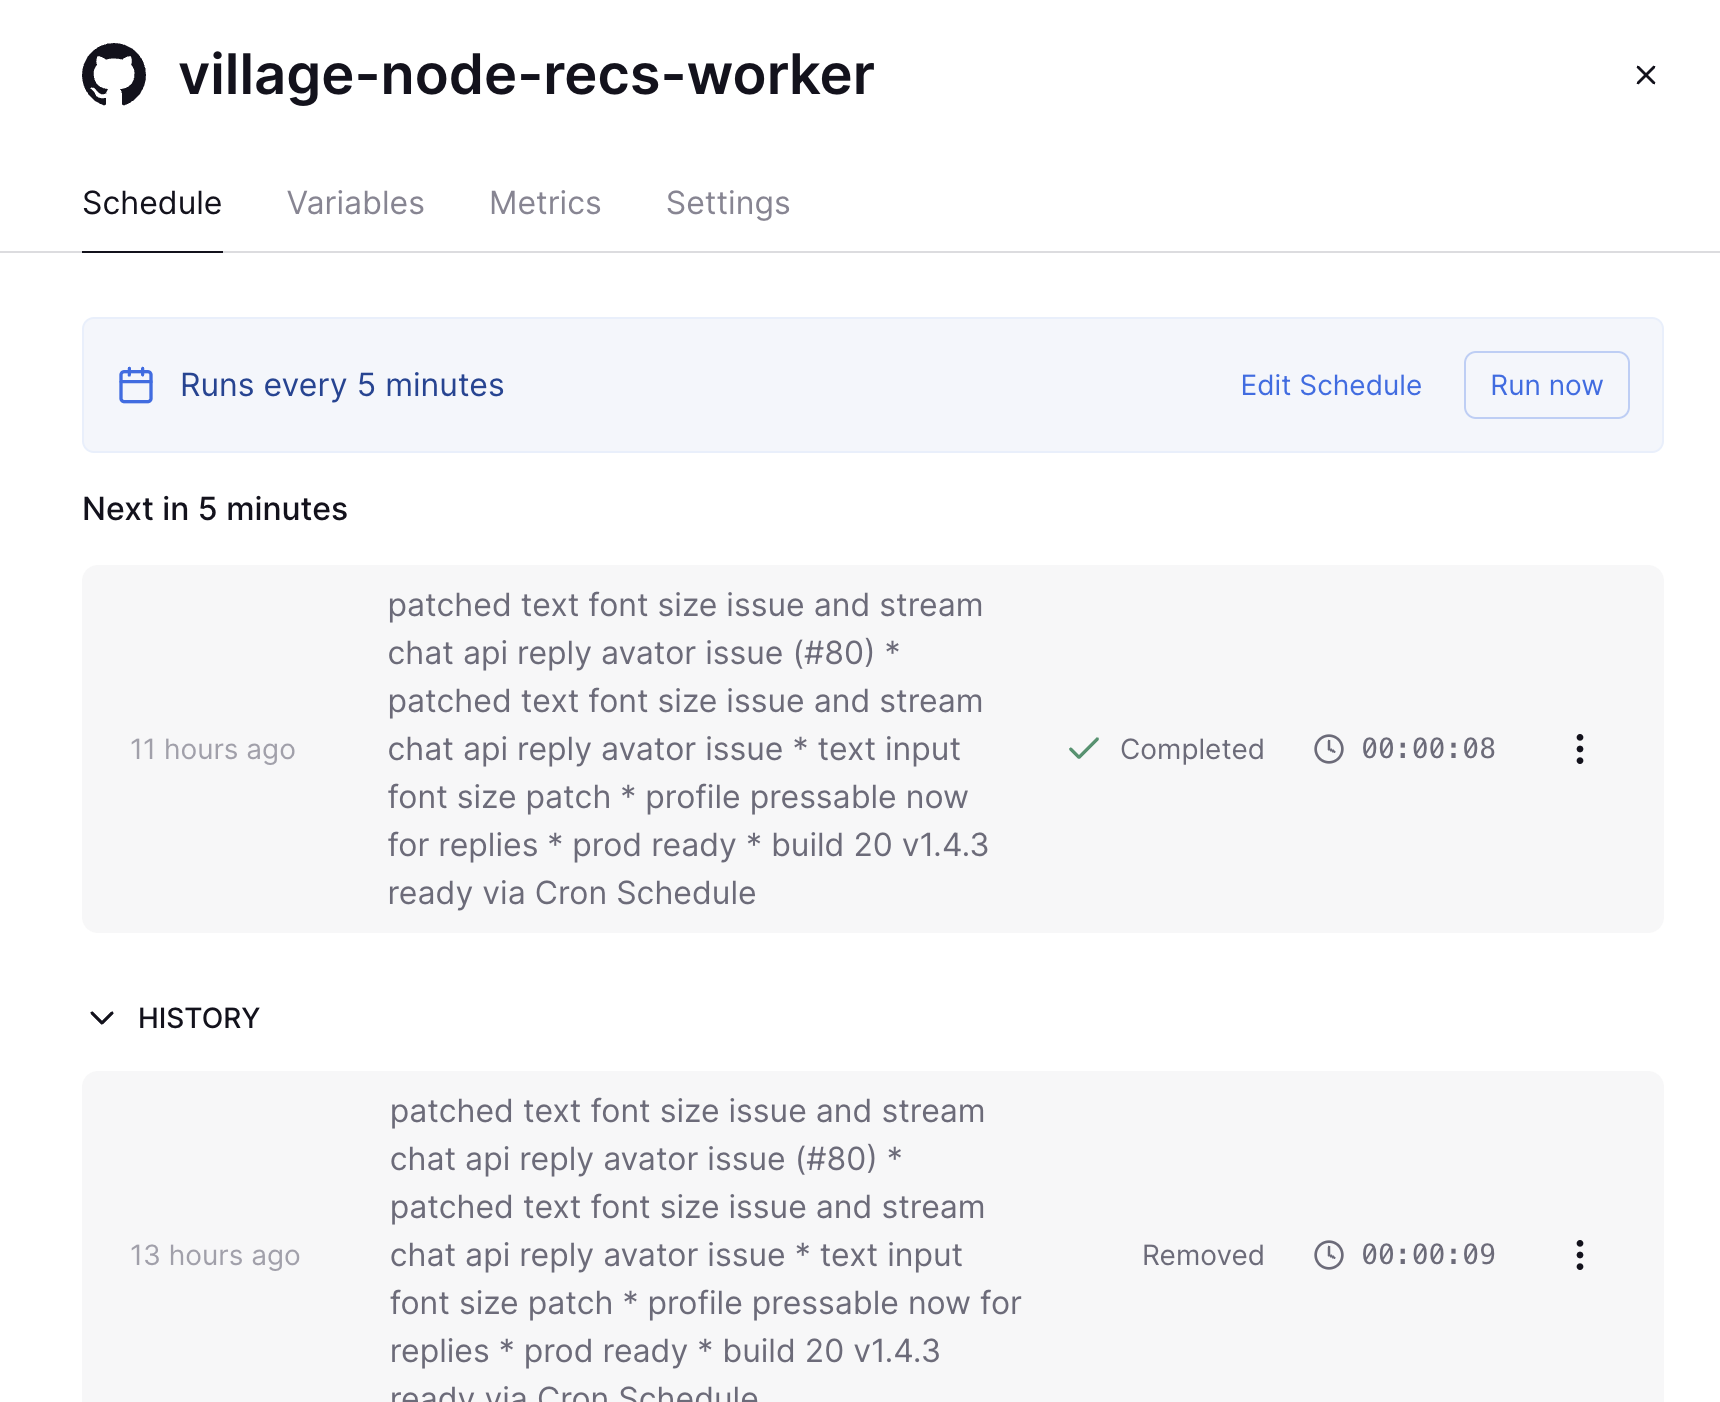The width and height of the screenshot is (1720, 1402).
Task: Open the Metrics tab
Action: click(x=545, y=203)
